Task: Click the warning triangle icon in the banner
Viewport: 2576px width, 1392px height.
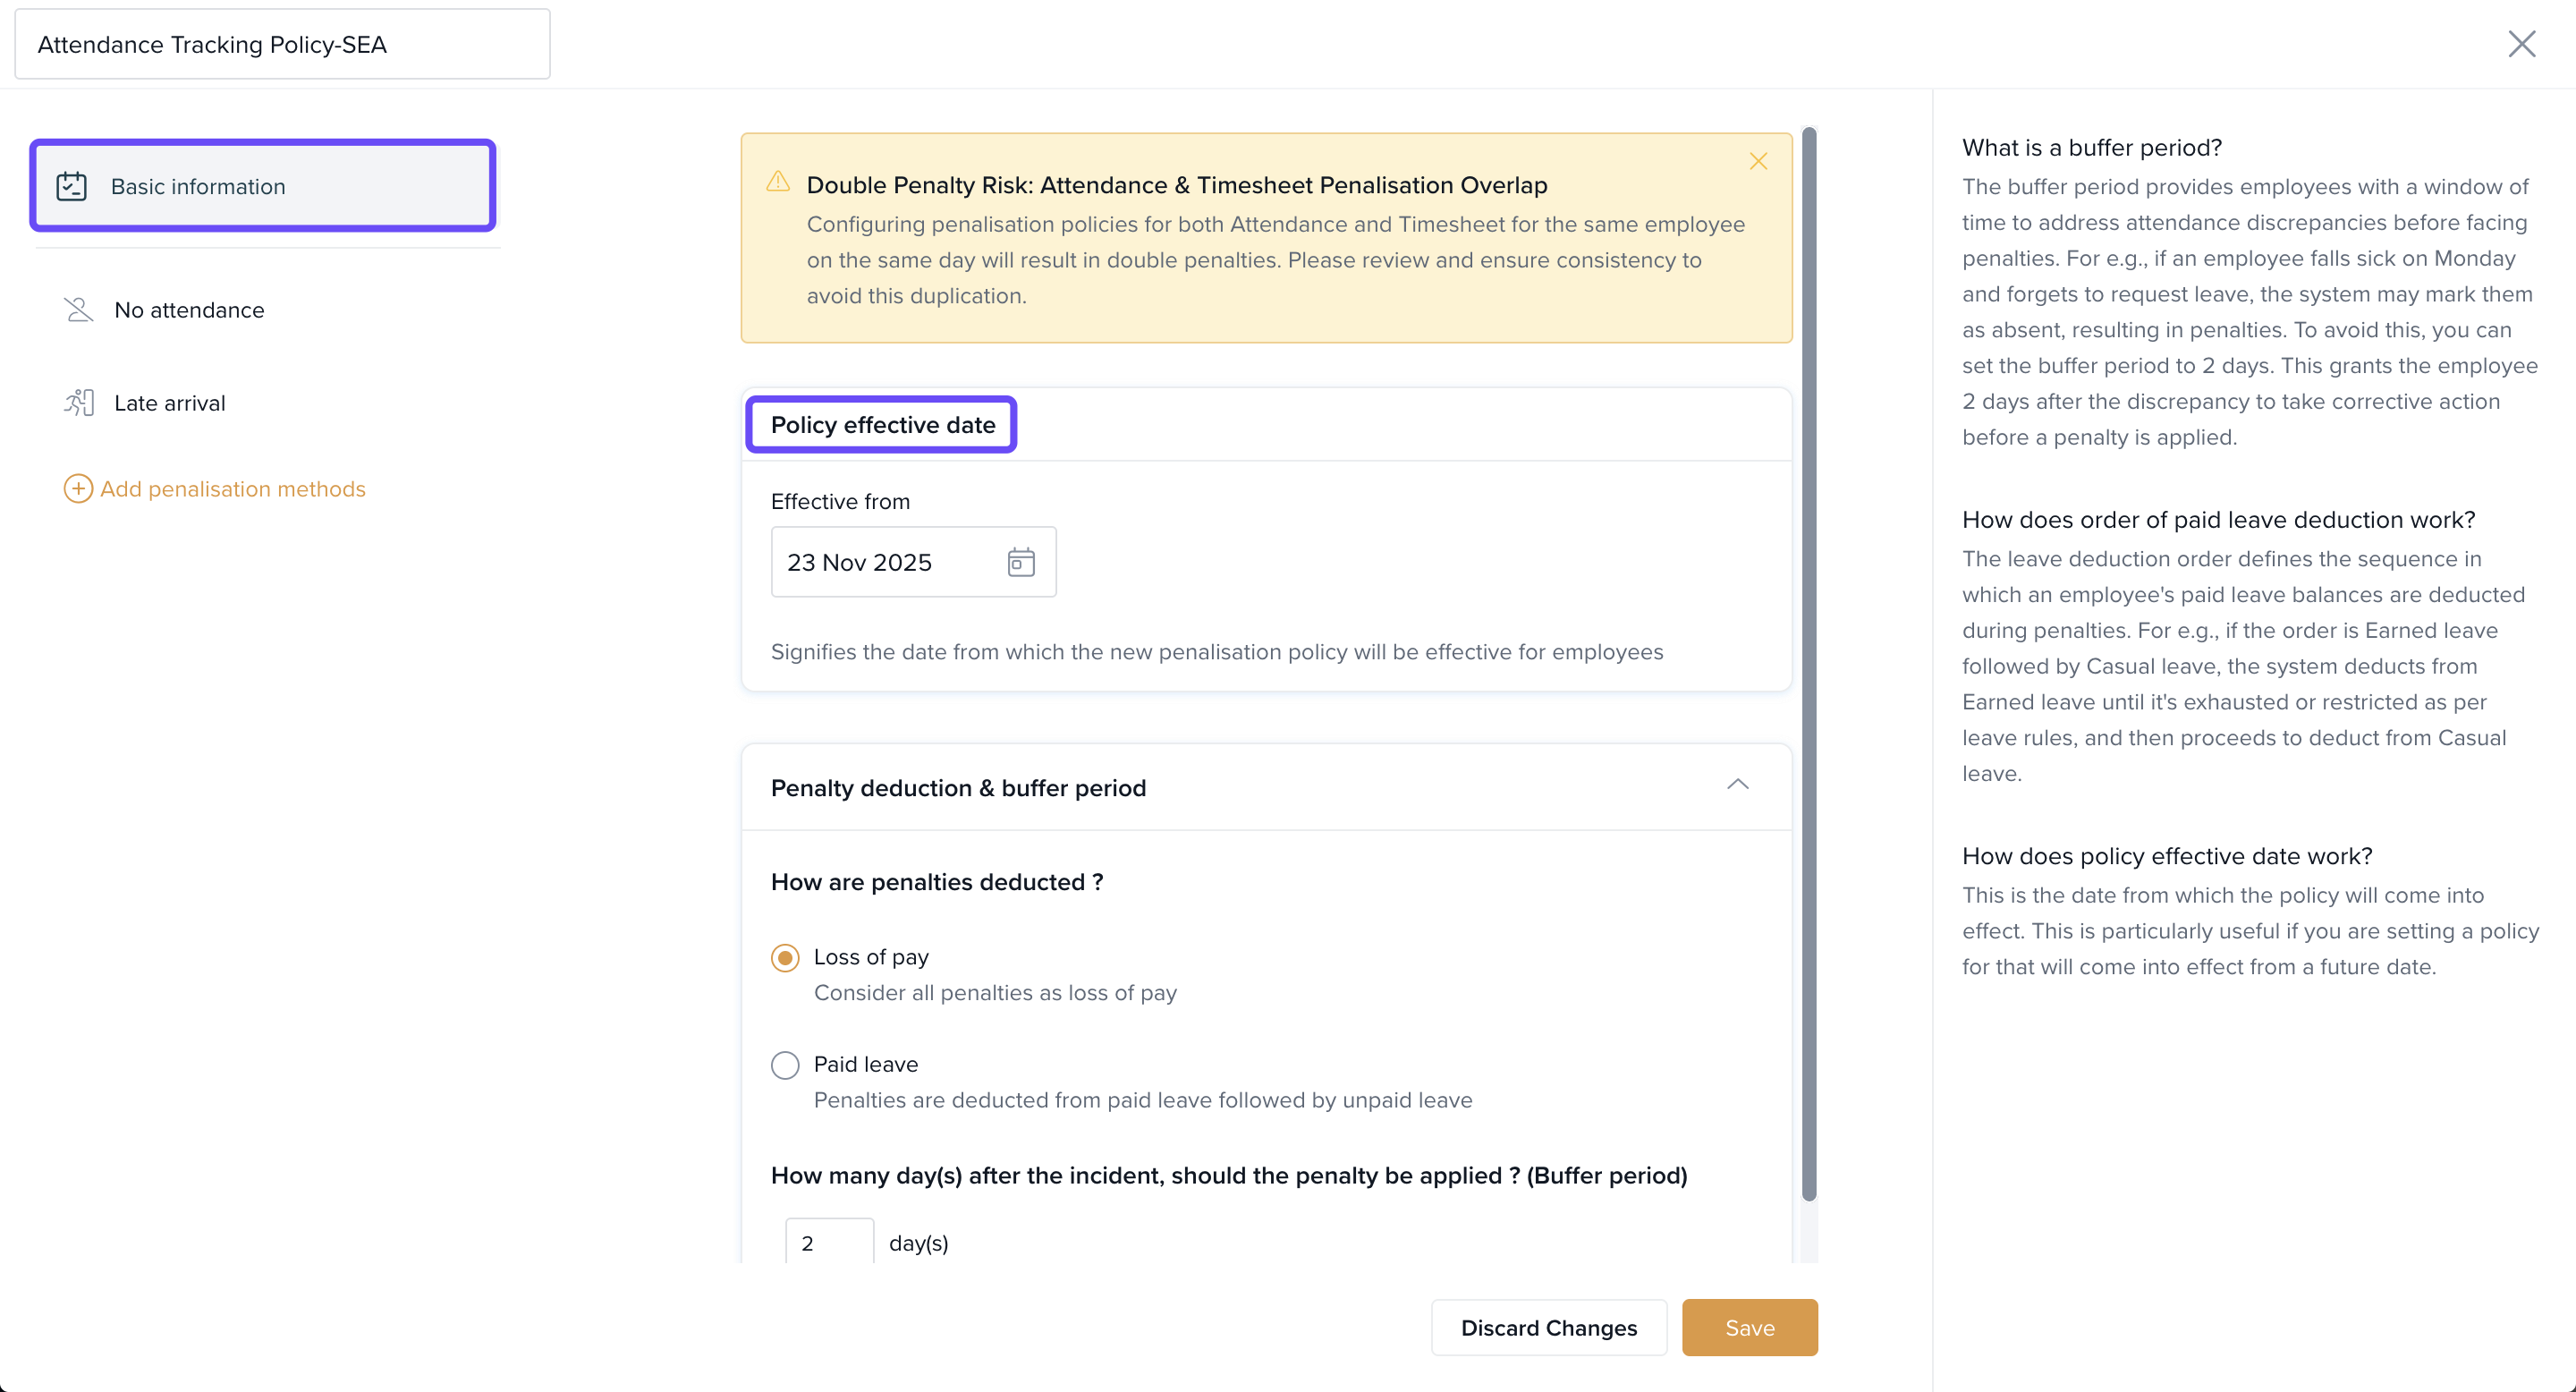Action: [x=778, y=182]
